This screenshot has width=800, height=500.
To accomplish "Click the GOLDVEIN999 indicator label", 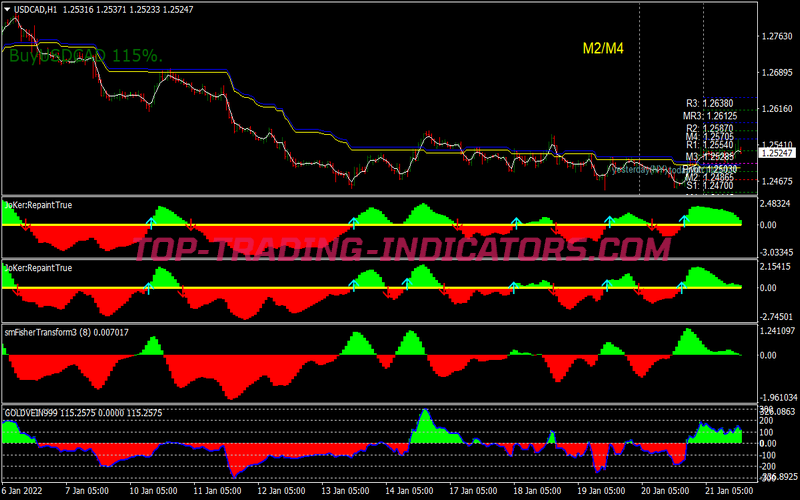I will click(83, 413).
